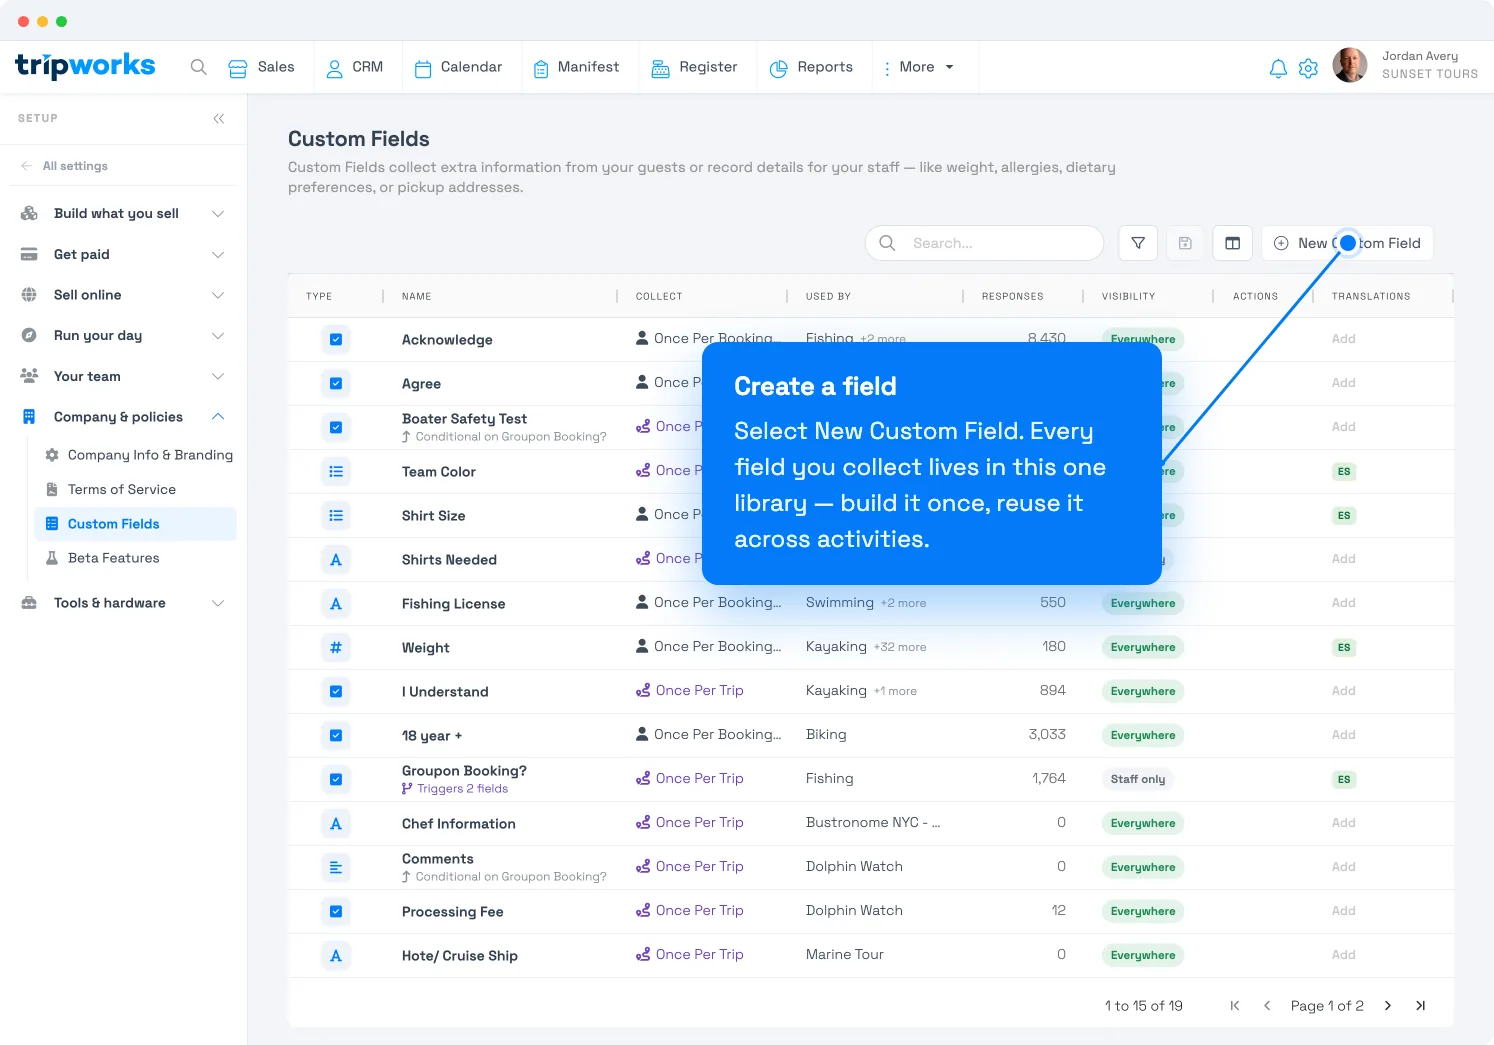Click paragraph type icon for Comments
Viewport: 1494px width, 1045px height.
(x=336, y=867)
